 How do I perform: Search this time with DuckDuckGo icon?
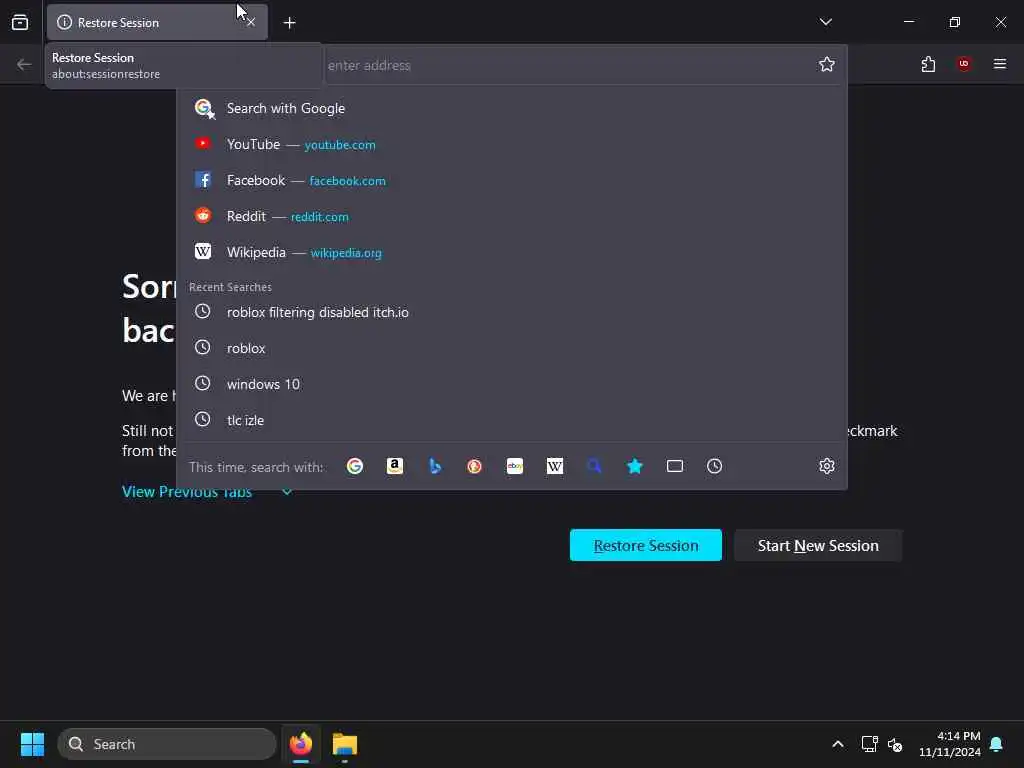coord(475,466)
